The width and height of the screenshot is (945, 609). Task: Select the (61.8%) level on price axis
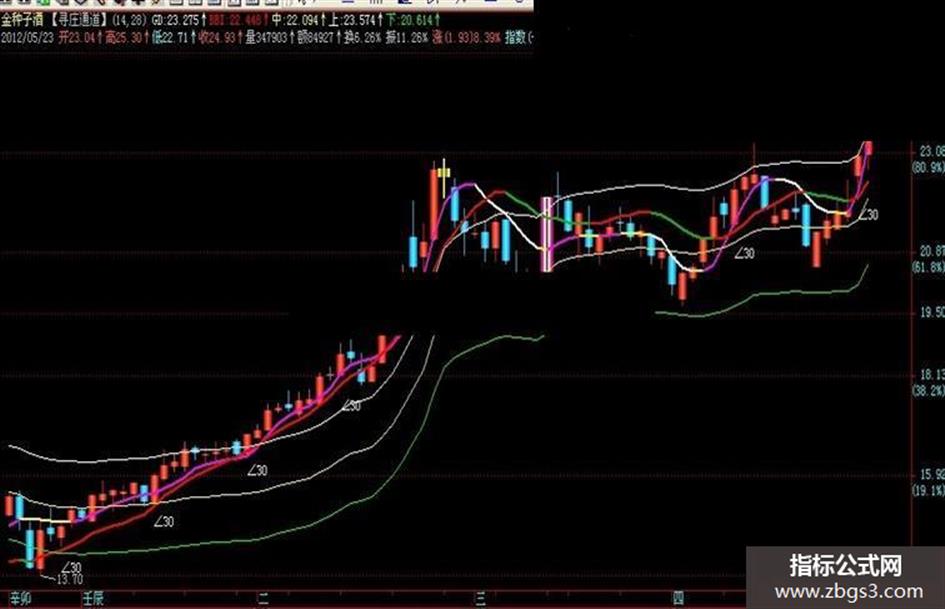click(x=929, y=267)
